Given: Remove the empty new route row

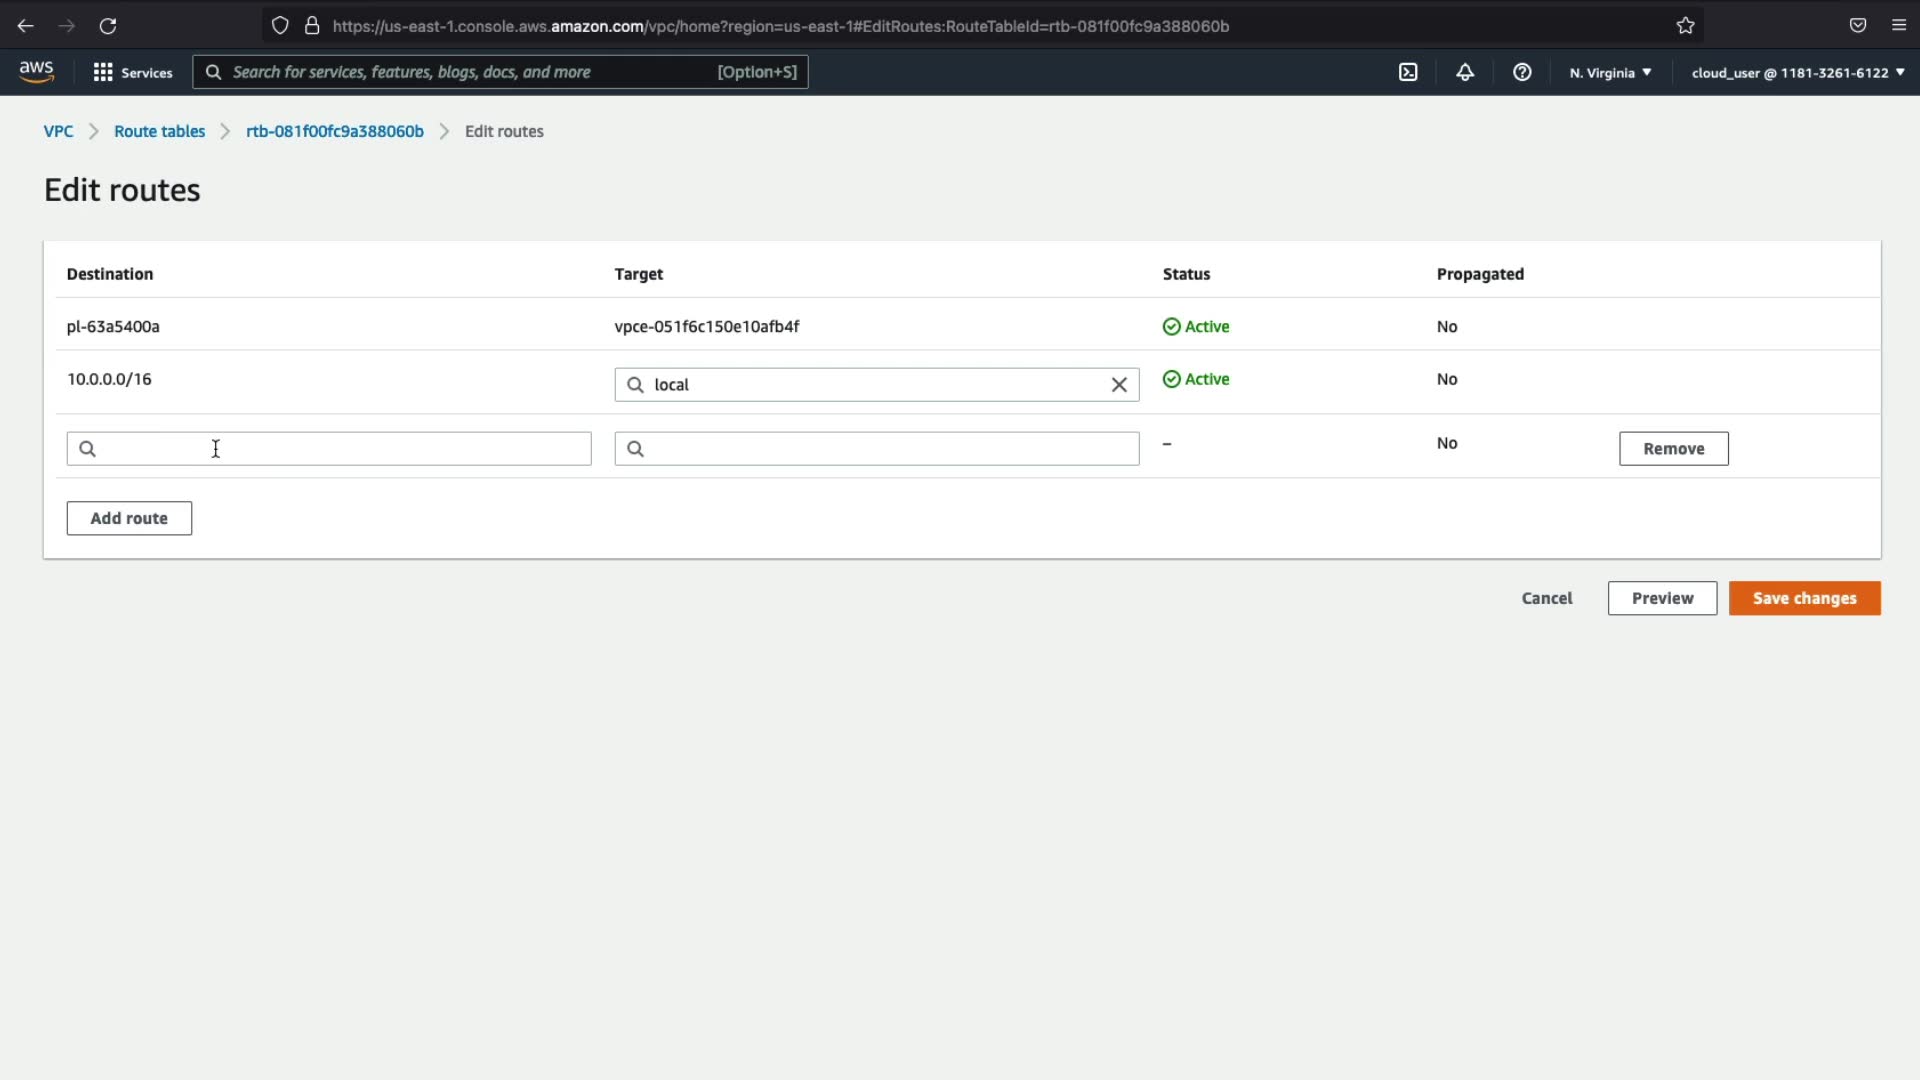Looking at the screenshot, I should [x=1673, y=449].
